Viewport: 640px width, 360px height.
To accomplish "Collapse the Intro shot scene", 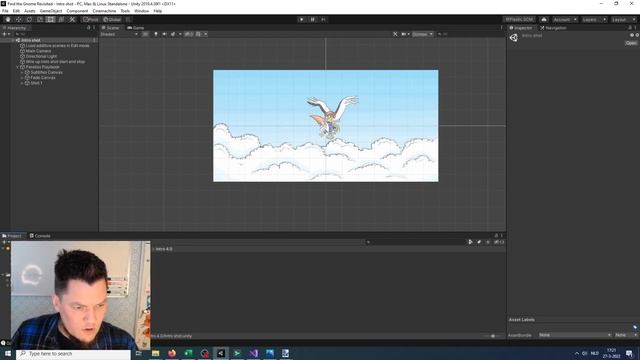I will pyautogui.click(x=13, y=40).
